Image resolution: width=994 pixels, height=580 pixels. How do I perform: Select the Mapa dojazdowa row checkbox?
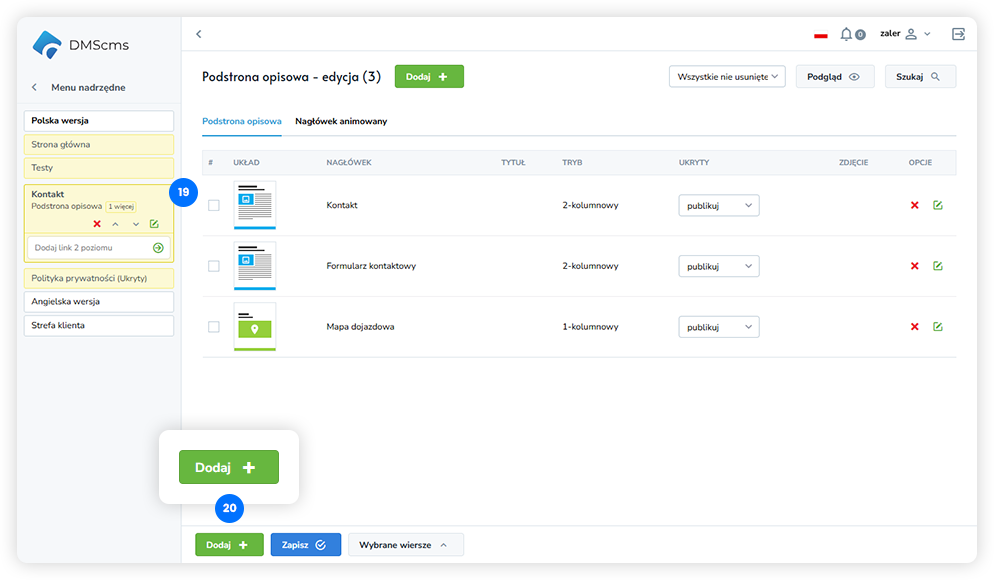[213, 327]
